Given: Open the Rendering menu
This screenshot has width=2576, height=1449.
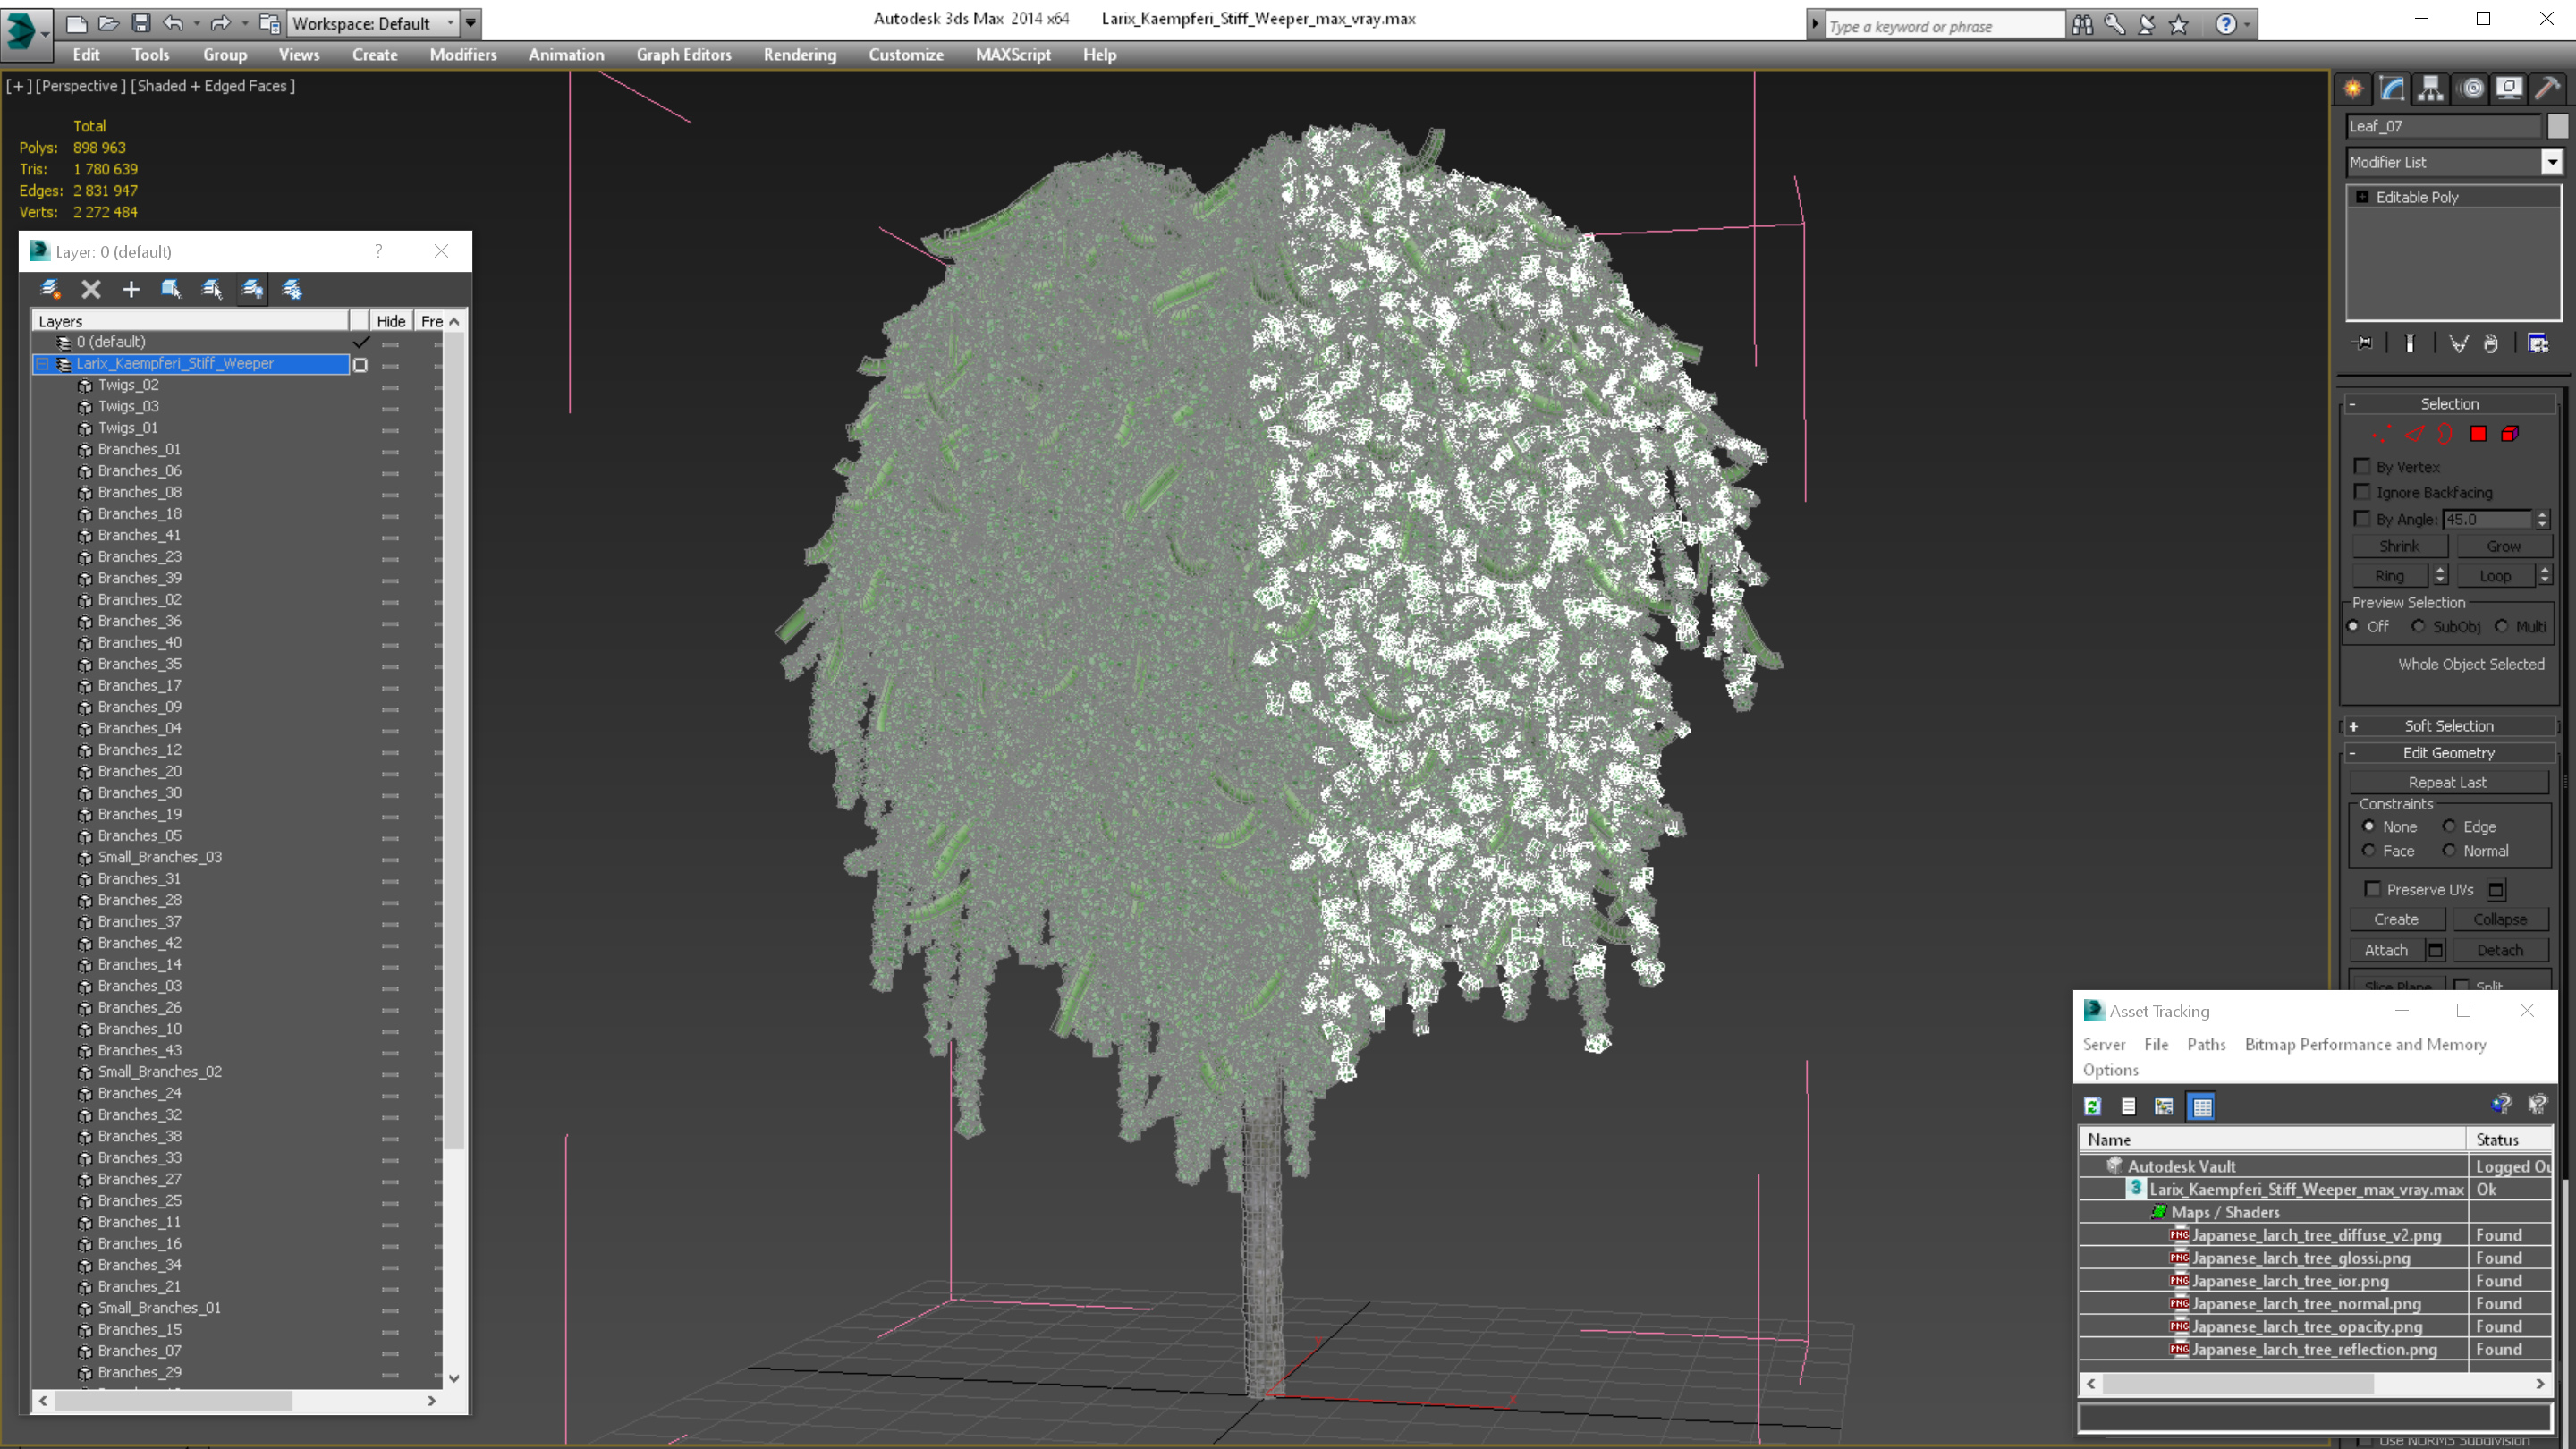Looking at the screenshot, I should pyautogui.click(x=799, y=55).
